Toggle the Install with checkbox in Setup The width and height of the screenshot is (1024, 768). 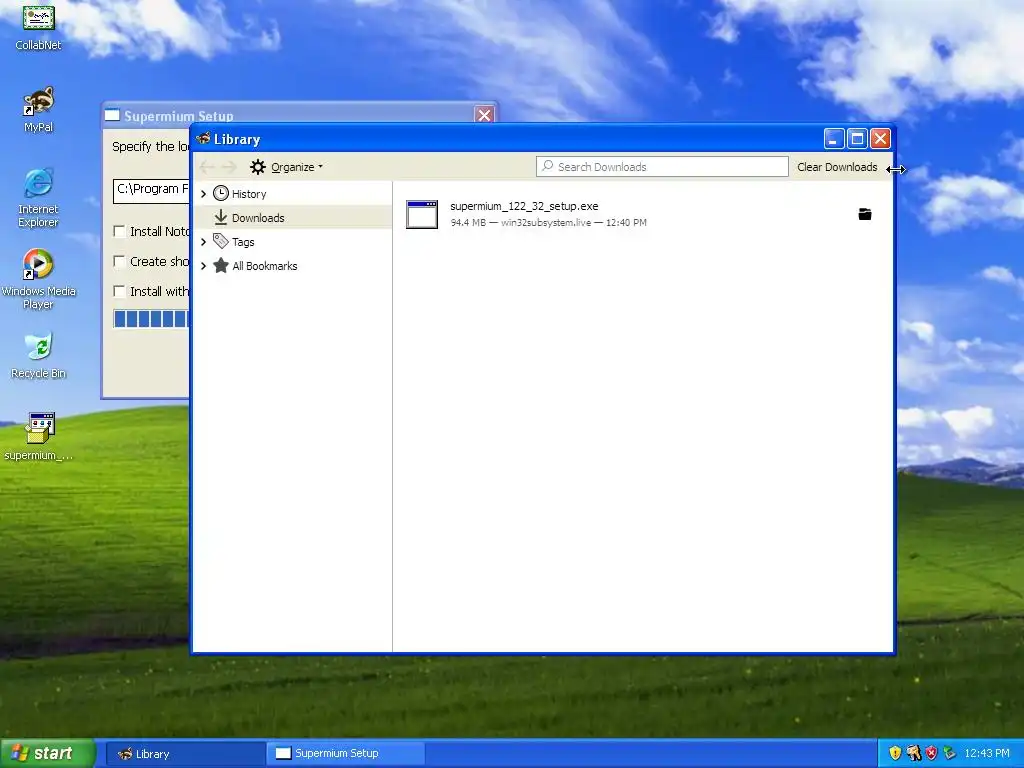click(119, 291)
